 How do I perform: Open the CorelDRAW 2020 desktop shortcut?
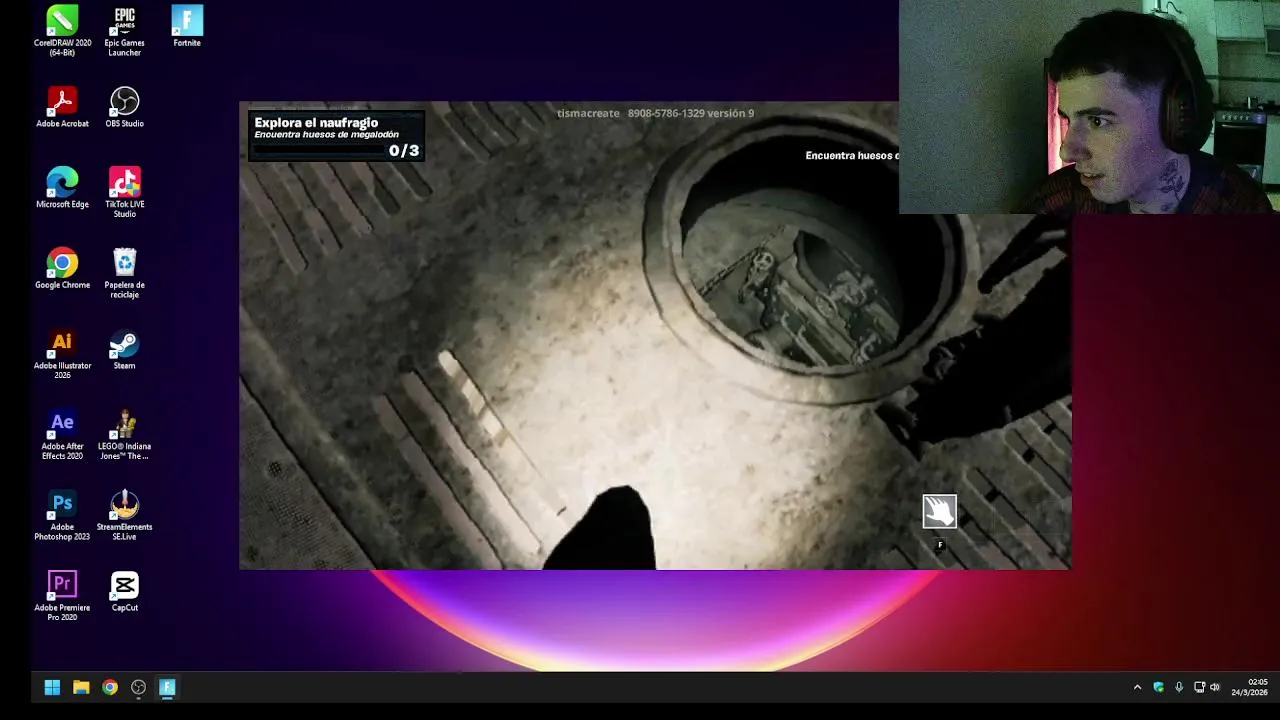62,30
